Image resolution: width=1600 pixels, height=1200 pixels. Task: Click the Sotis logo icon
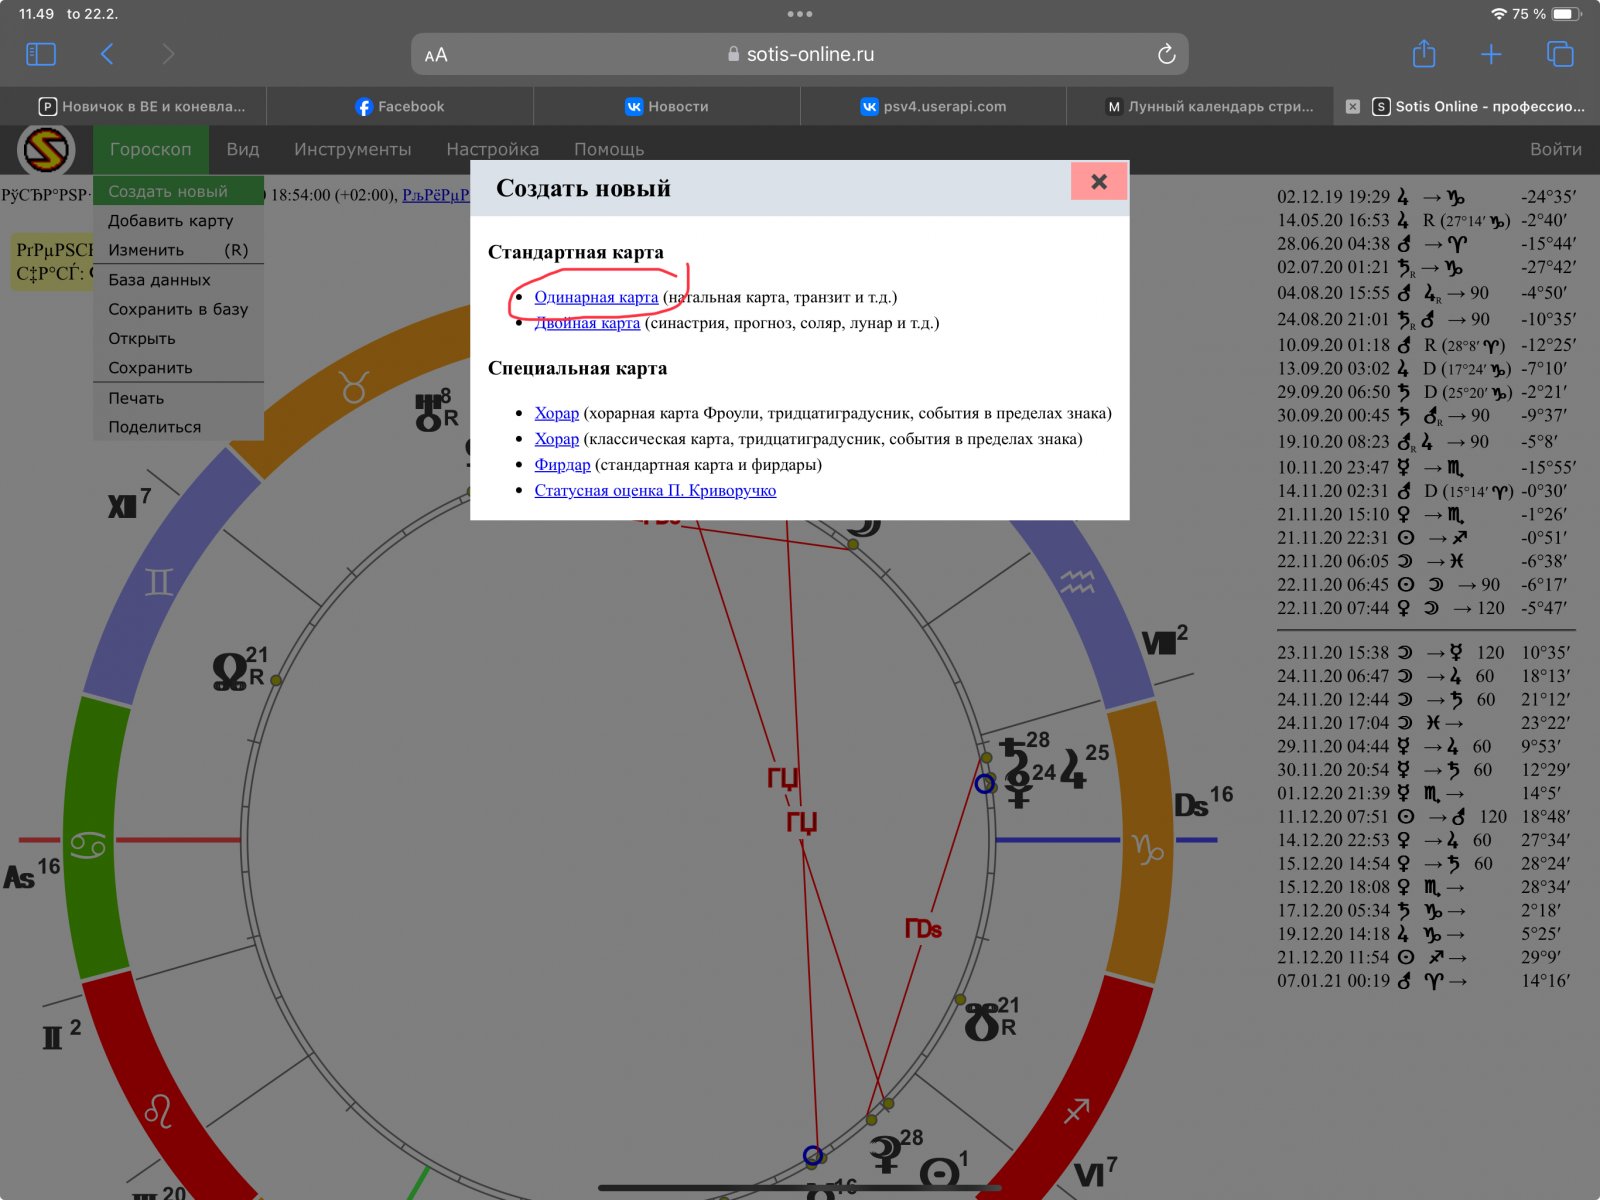[46, 150]
